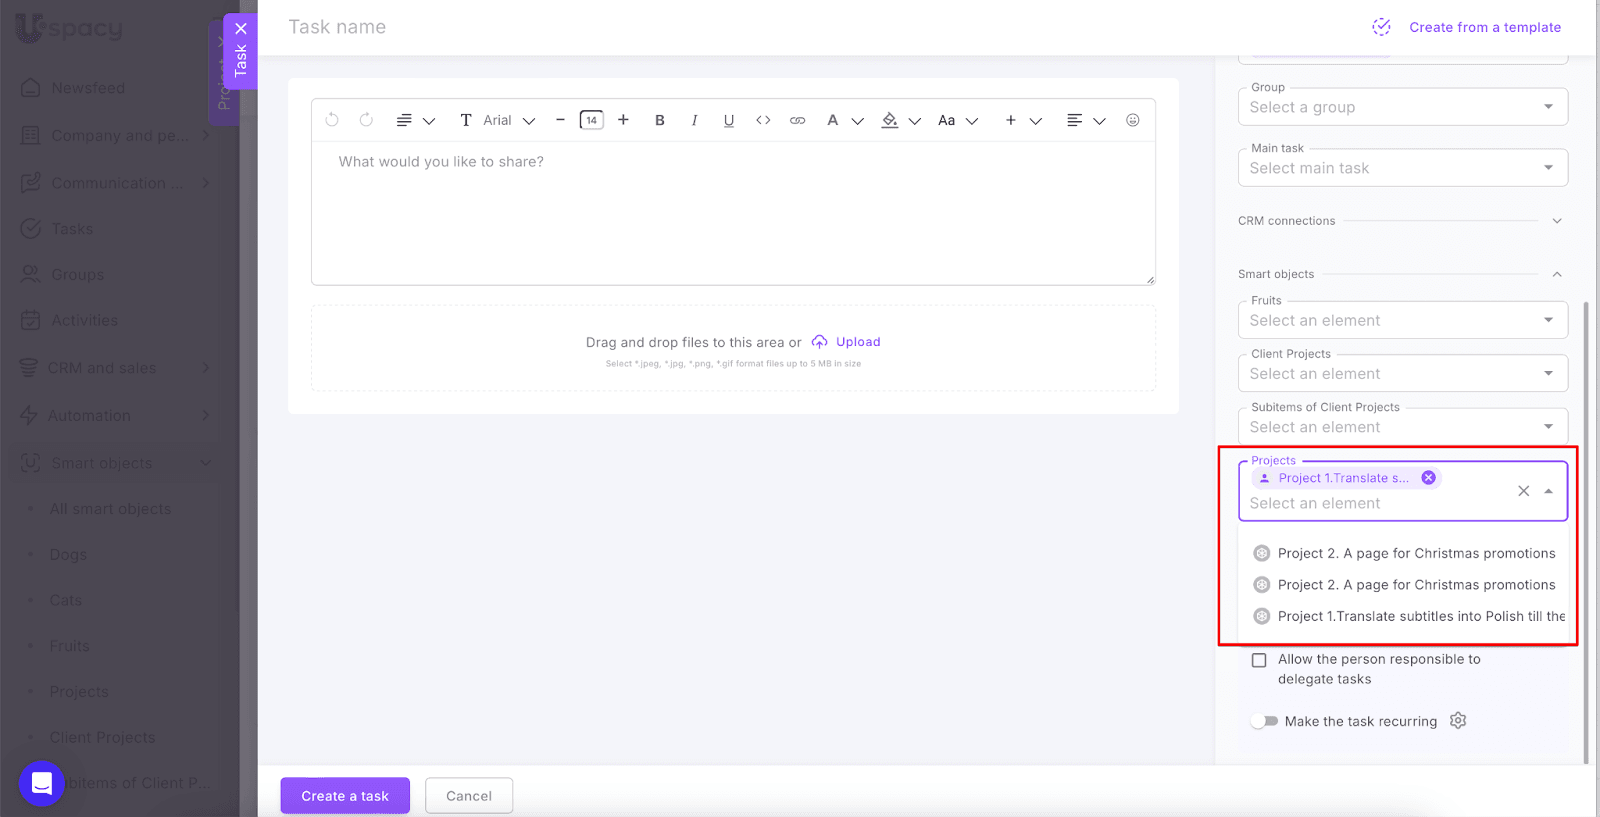1600x817 pixels.
Task: Open the text alignment dropdown
Action: pos(1086,120)
